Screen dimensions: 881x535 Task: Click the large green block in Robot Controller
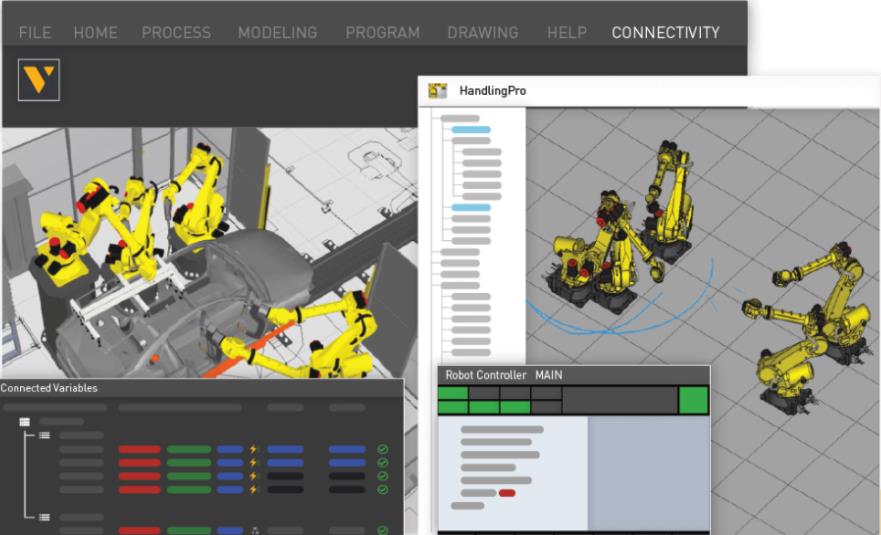(x=693, y=400)
